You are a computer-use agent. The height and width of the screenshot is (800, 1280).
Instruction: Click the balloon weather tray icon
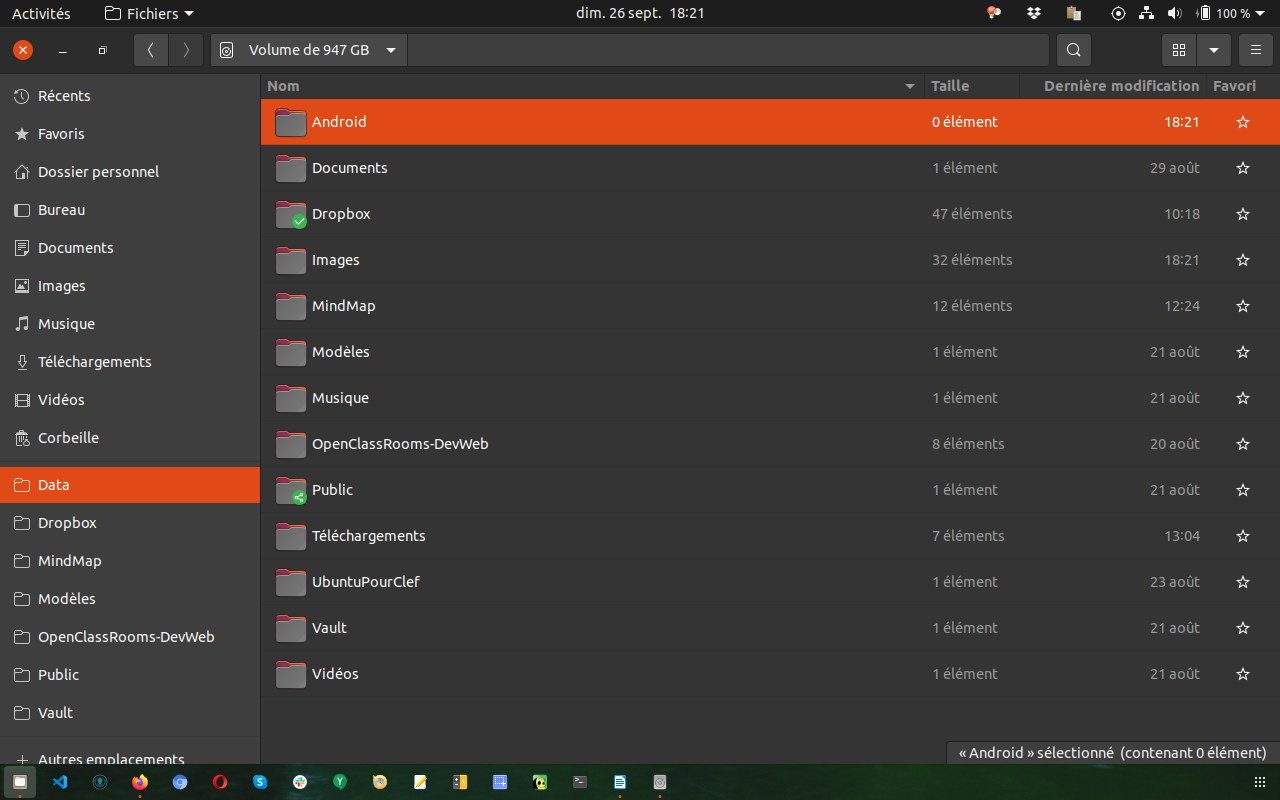pos(993,13)
